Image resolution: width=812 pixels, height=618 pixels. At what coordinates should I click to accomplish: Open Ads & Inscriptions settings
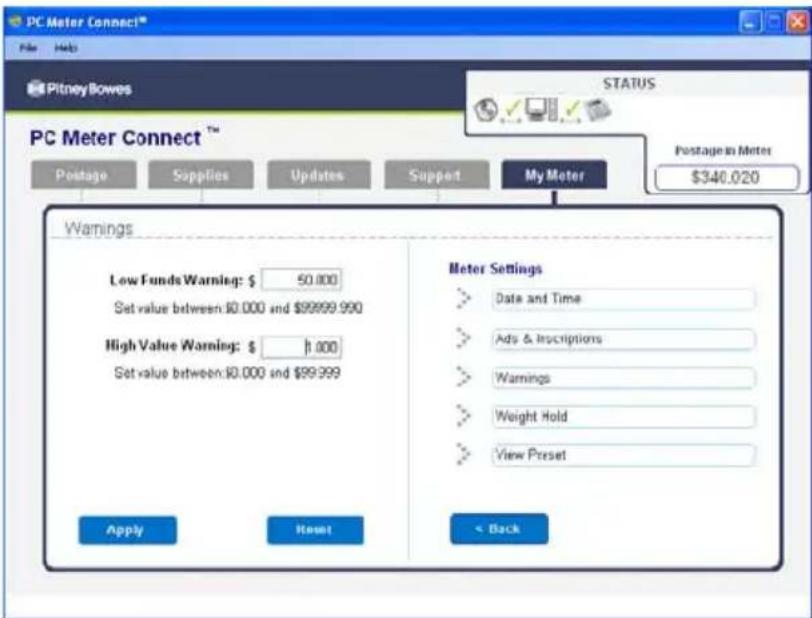click(623, 339)
